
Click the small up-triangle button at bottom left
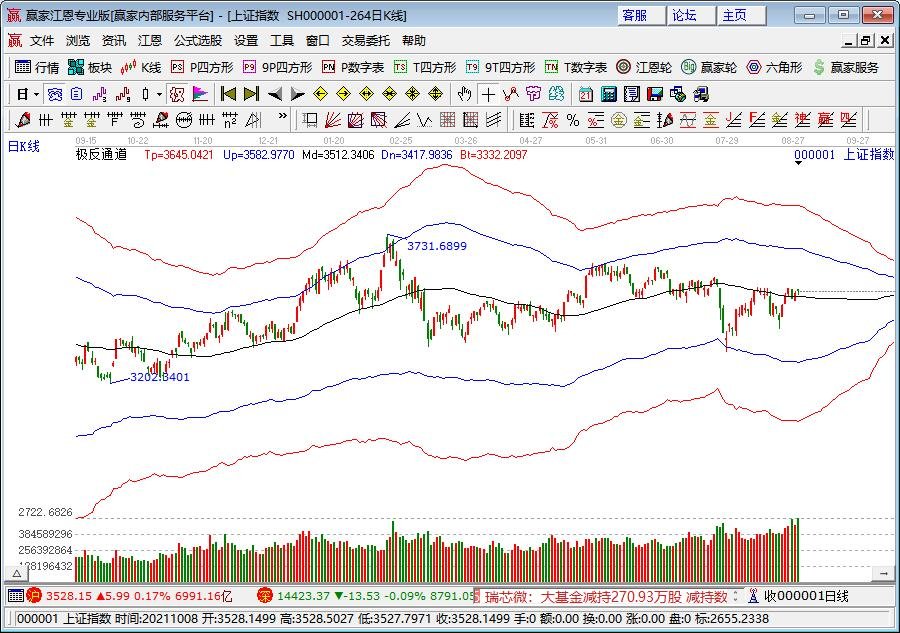17,573
